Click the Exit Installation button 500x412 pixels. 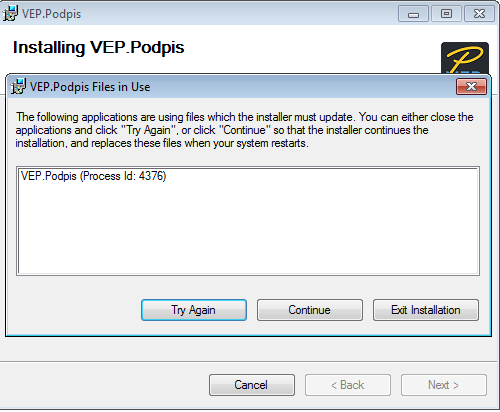426,310
